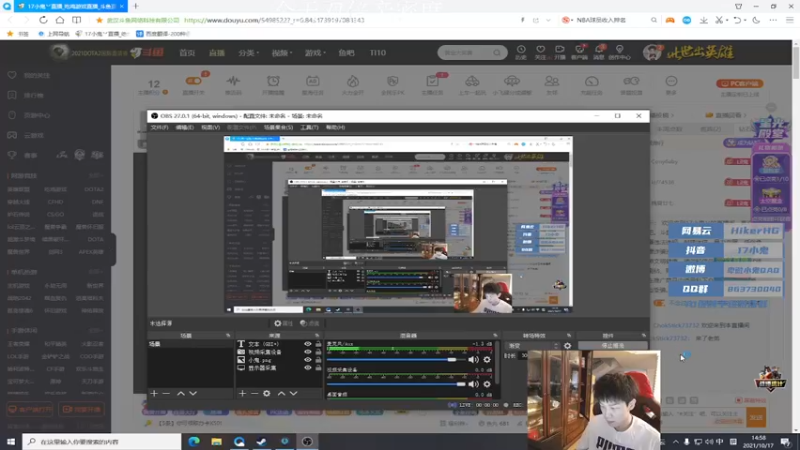Lock the 显示器采集 source

click(318, 367)
